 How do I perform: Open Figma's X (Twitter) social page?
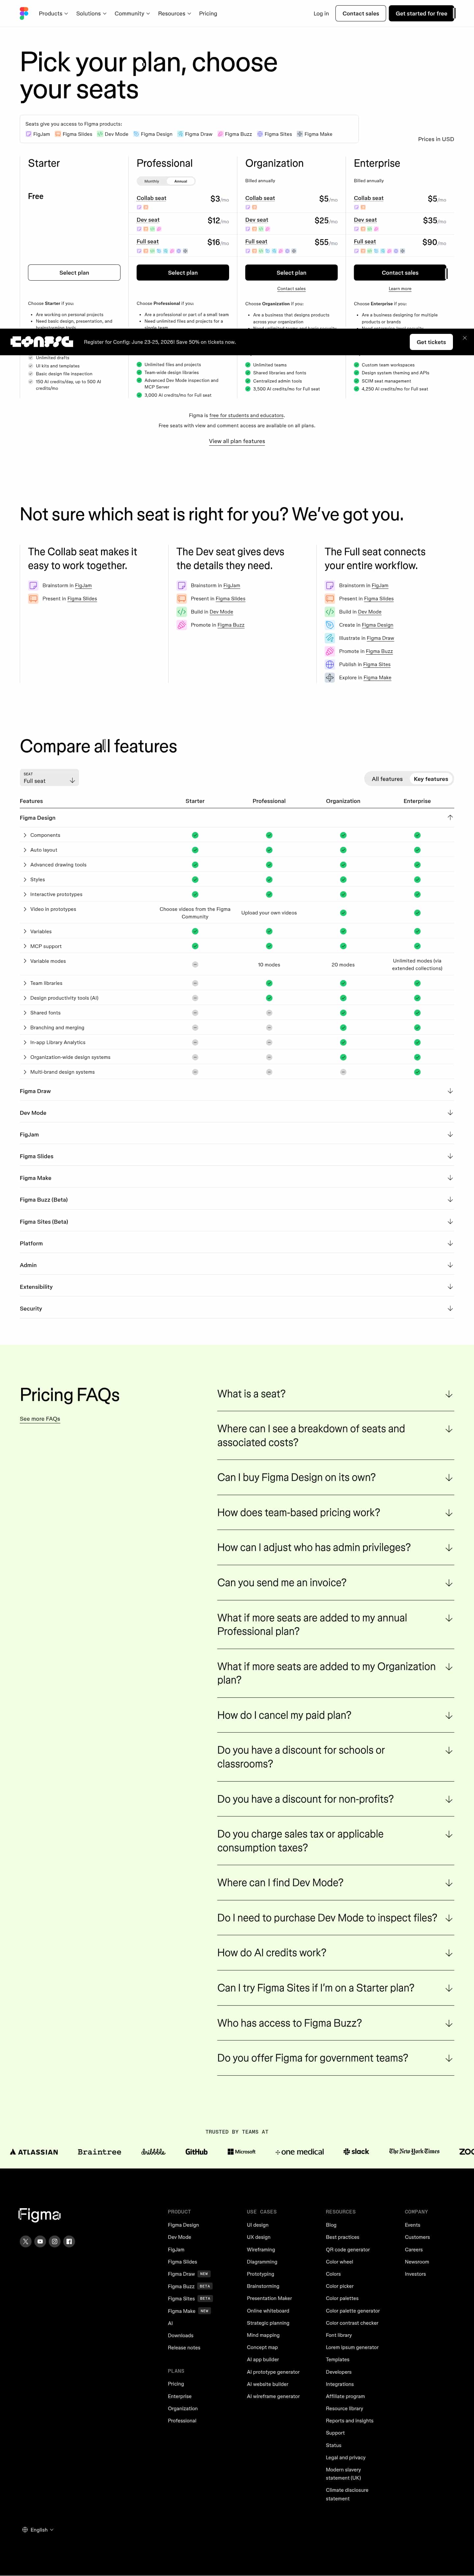pyautogui.click(x=26, y=2241)
